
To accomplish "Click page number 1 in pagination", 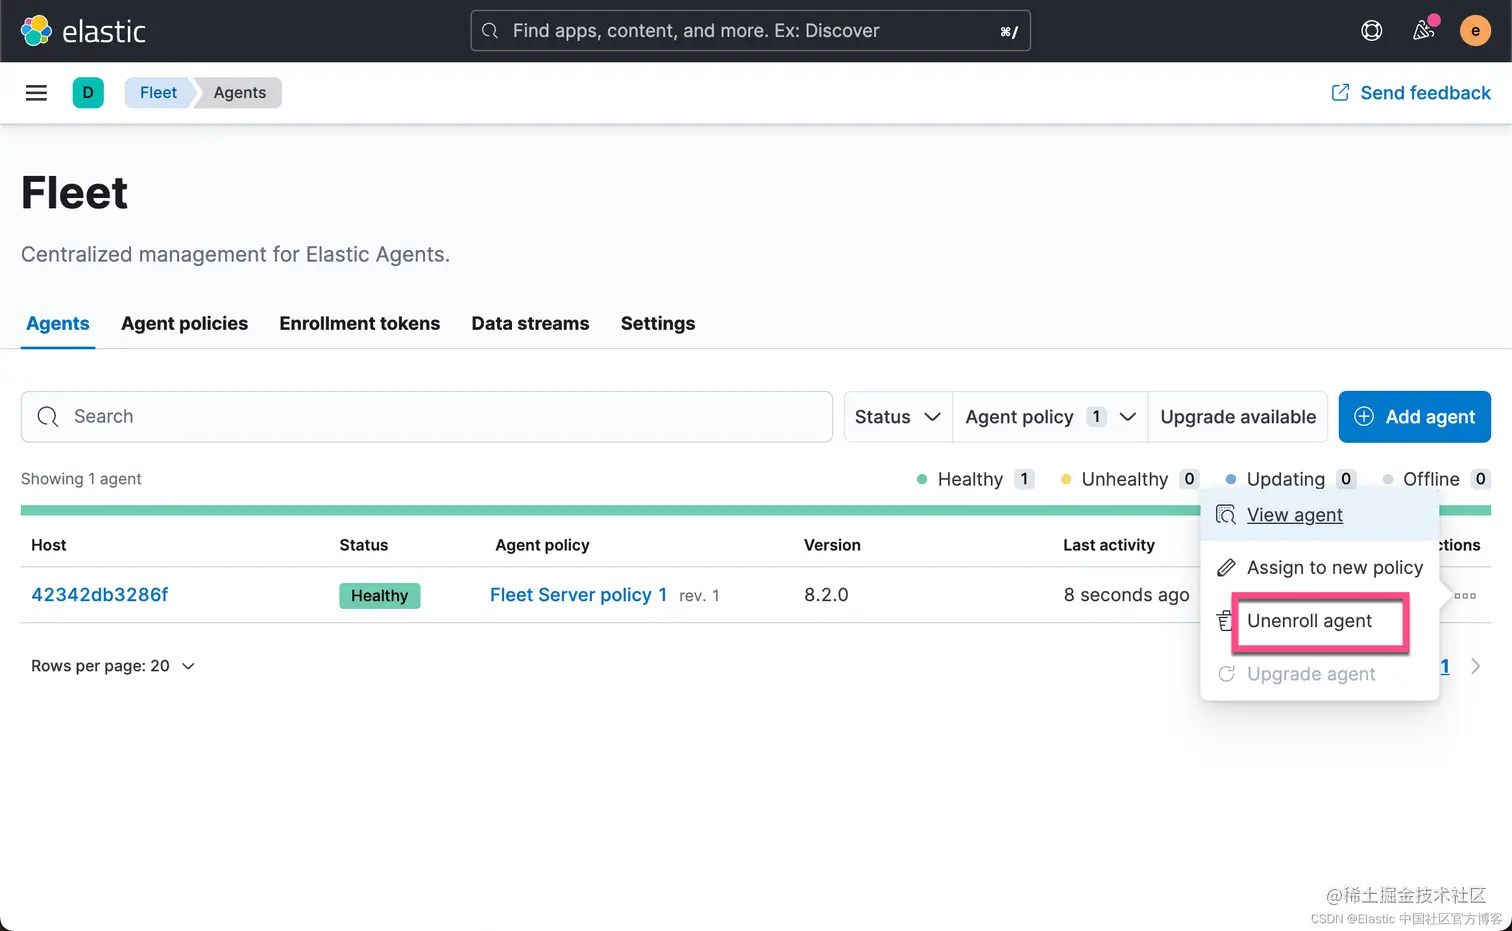I will tap(1445, 666).
